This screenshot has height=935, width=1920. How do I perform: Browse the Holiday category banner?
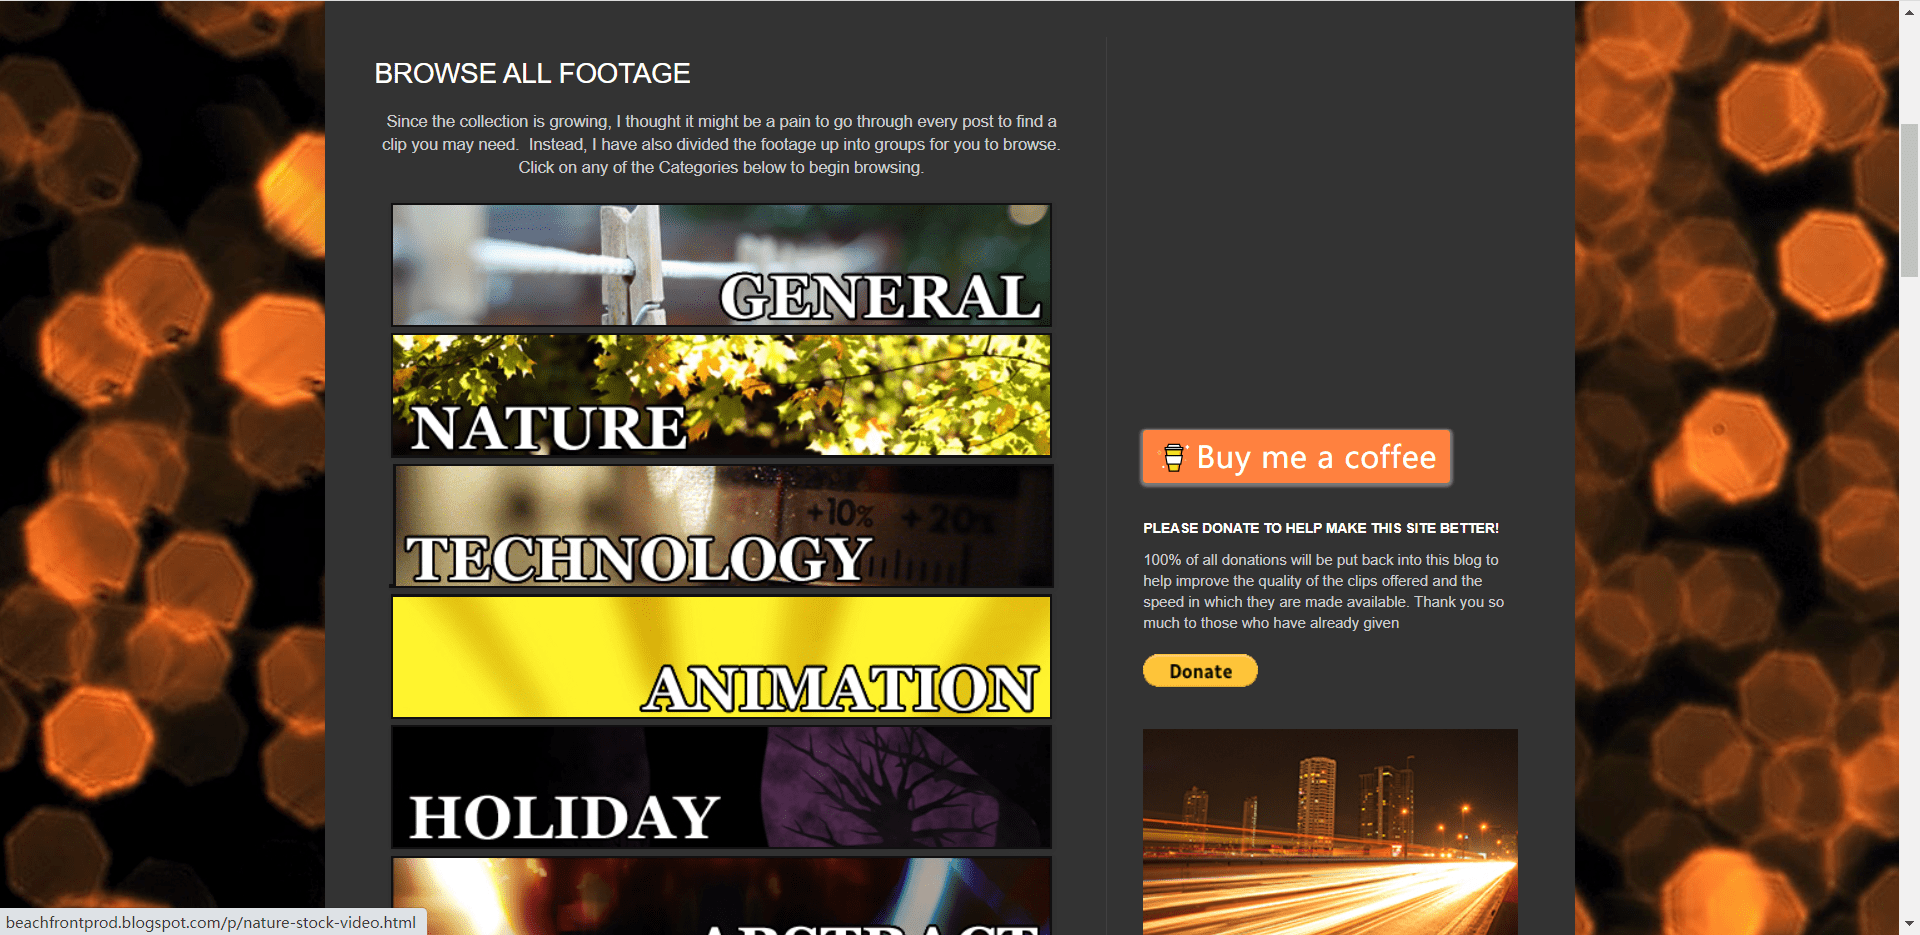[721, 788]
